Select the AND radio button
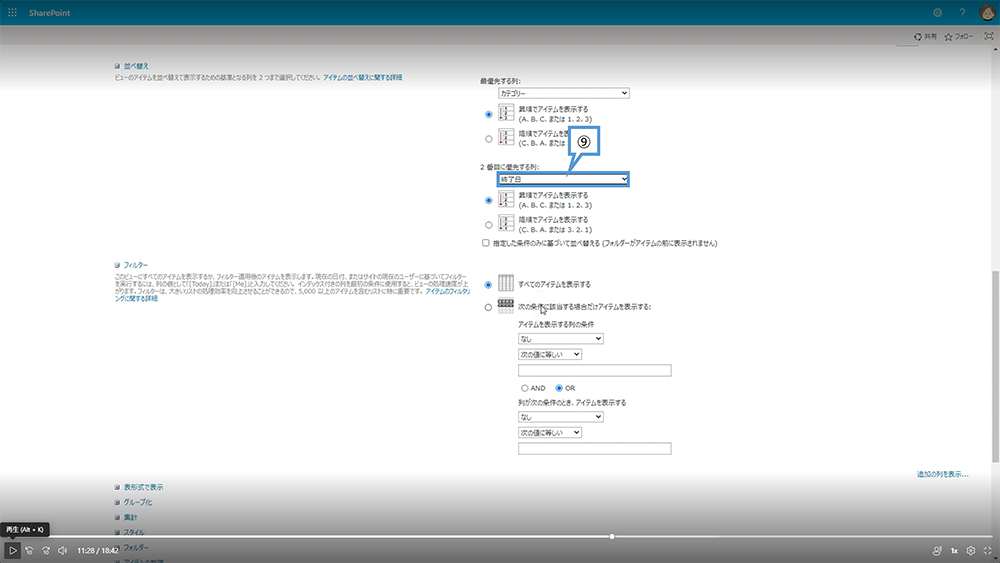 pos(524,387)
